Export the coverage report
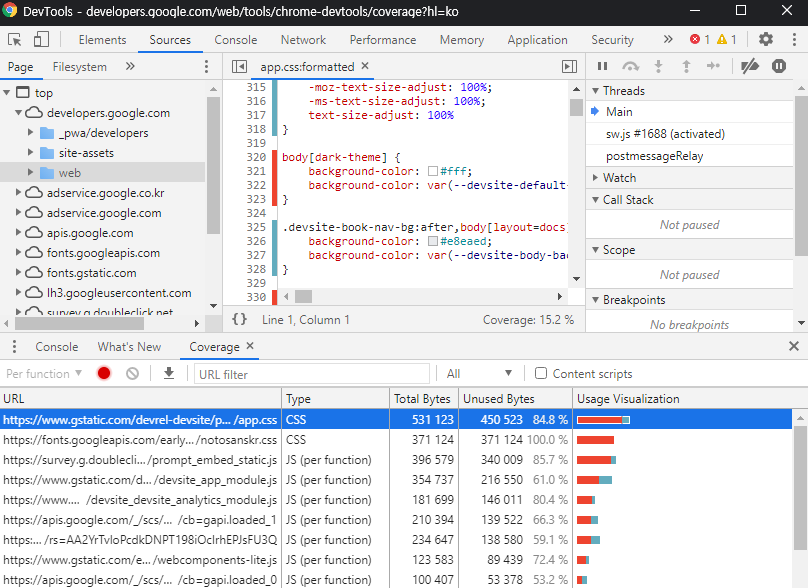 tap(169, 373)
